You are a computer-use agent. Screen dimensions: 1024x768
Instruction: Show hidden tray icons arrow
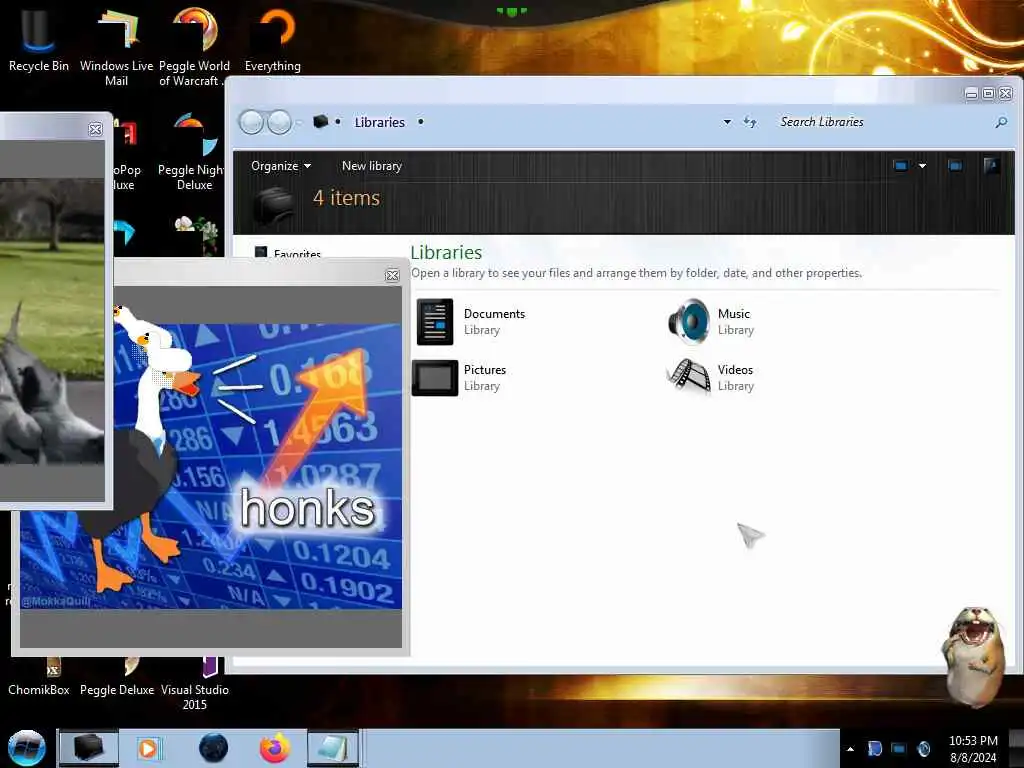click(x=850, y=749)
